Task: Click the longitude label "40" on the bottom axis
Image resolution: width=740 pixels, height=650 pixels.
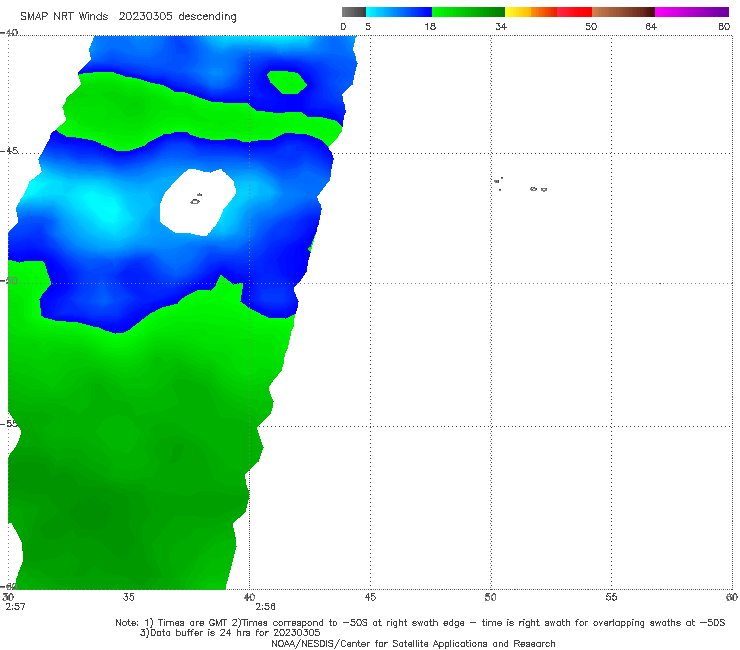Action: (249, 597)
